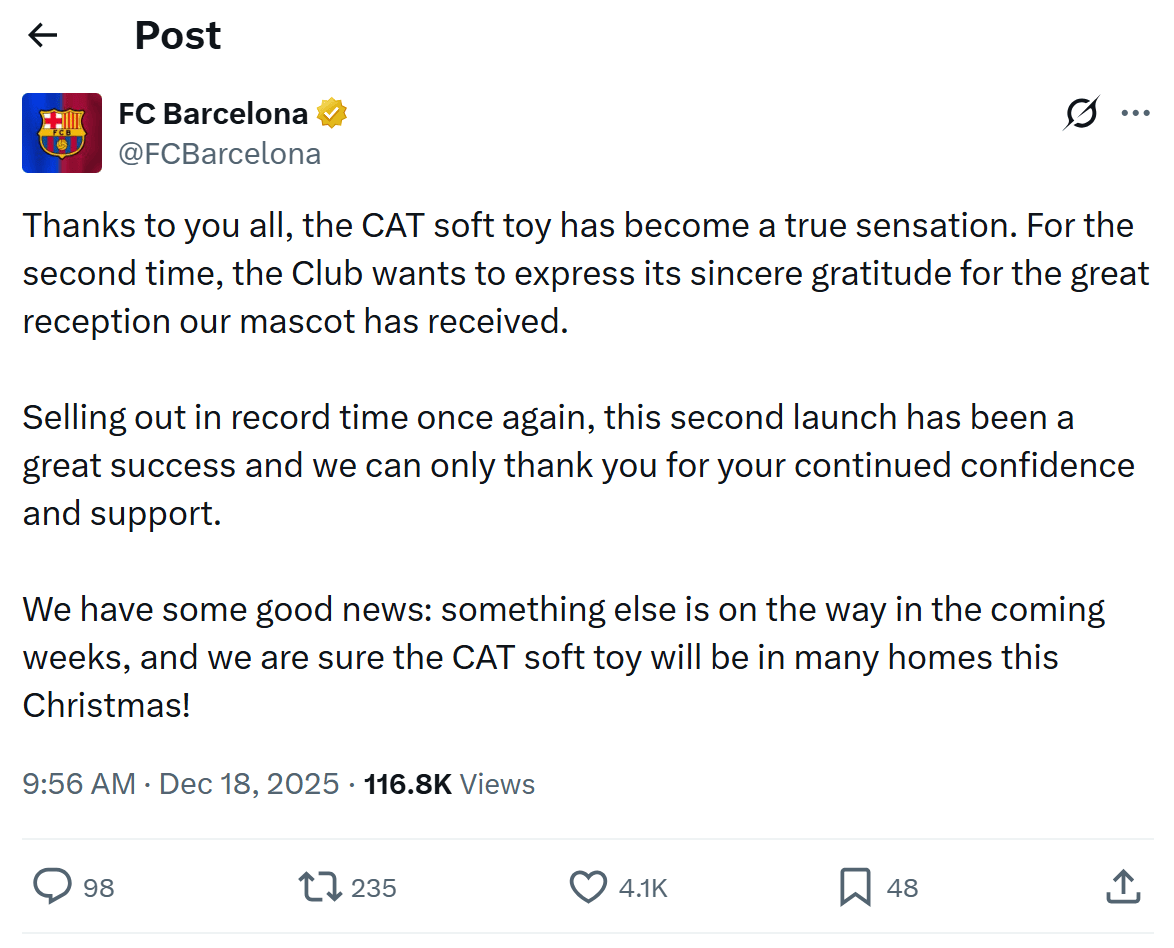Click the repost count 235

point(373,888)
